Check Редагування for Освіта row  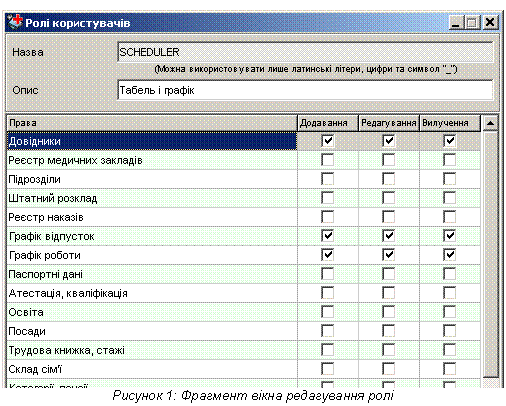pyautogui.click(x=388, y=312)
